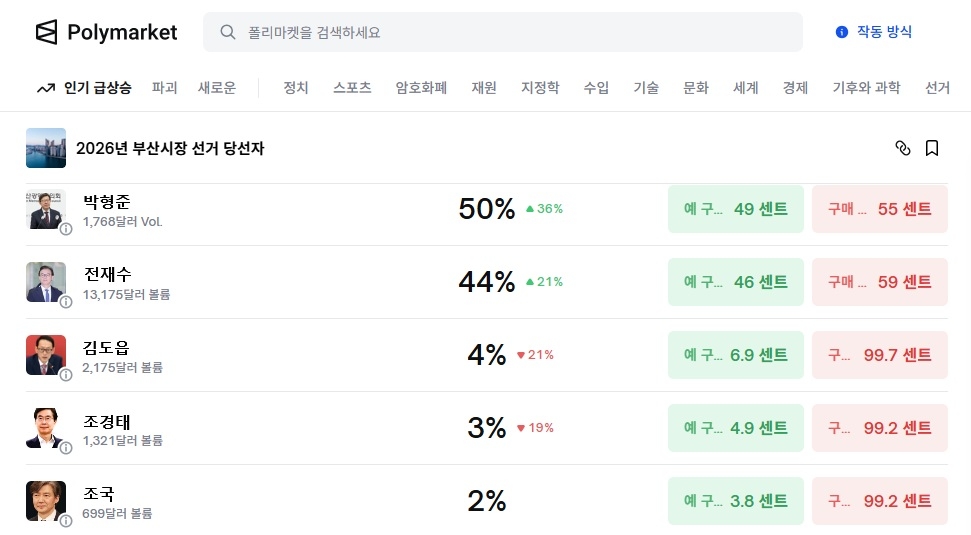Select the 스포츠 category tab
The image size is (971, 535).
tap(352, 88)
